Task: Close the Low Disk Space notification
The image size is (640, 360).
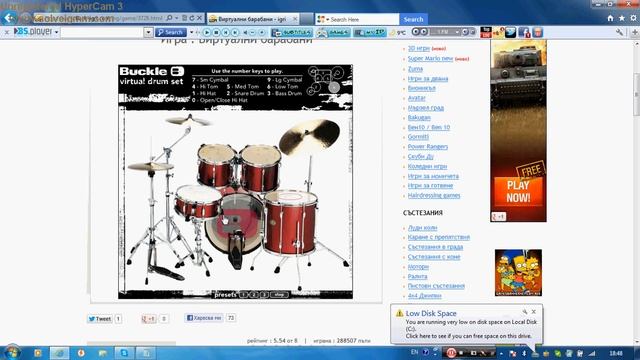Action: pos(533,312)
